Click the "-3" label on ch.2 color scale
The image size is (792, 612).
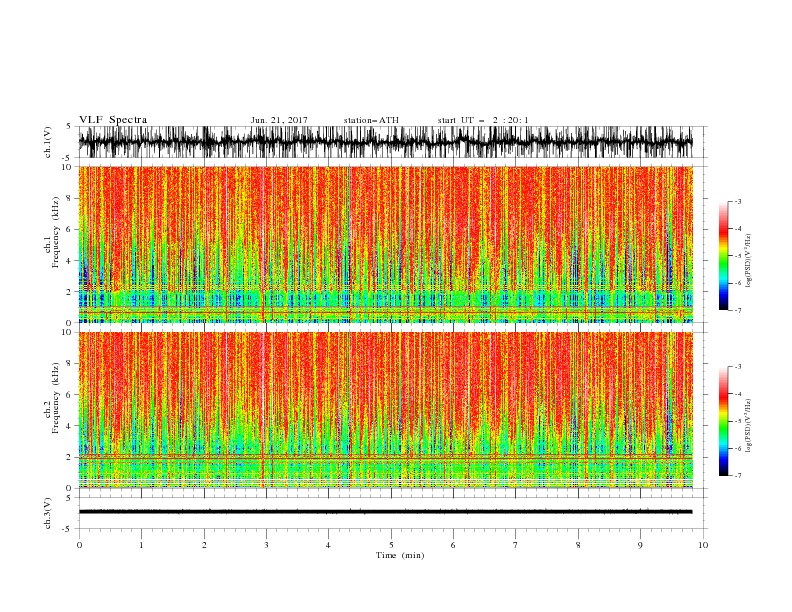(x=738, y=367)
